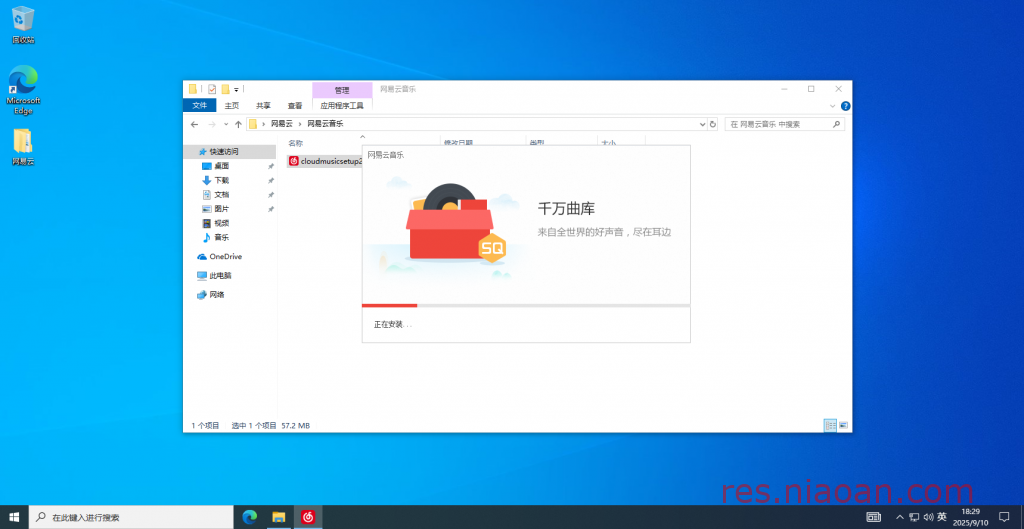Toggle the 英 input language indicator
The width and height of the screenshot is (1024, 529).
(942, 517)
